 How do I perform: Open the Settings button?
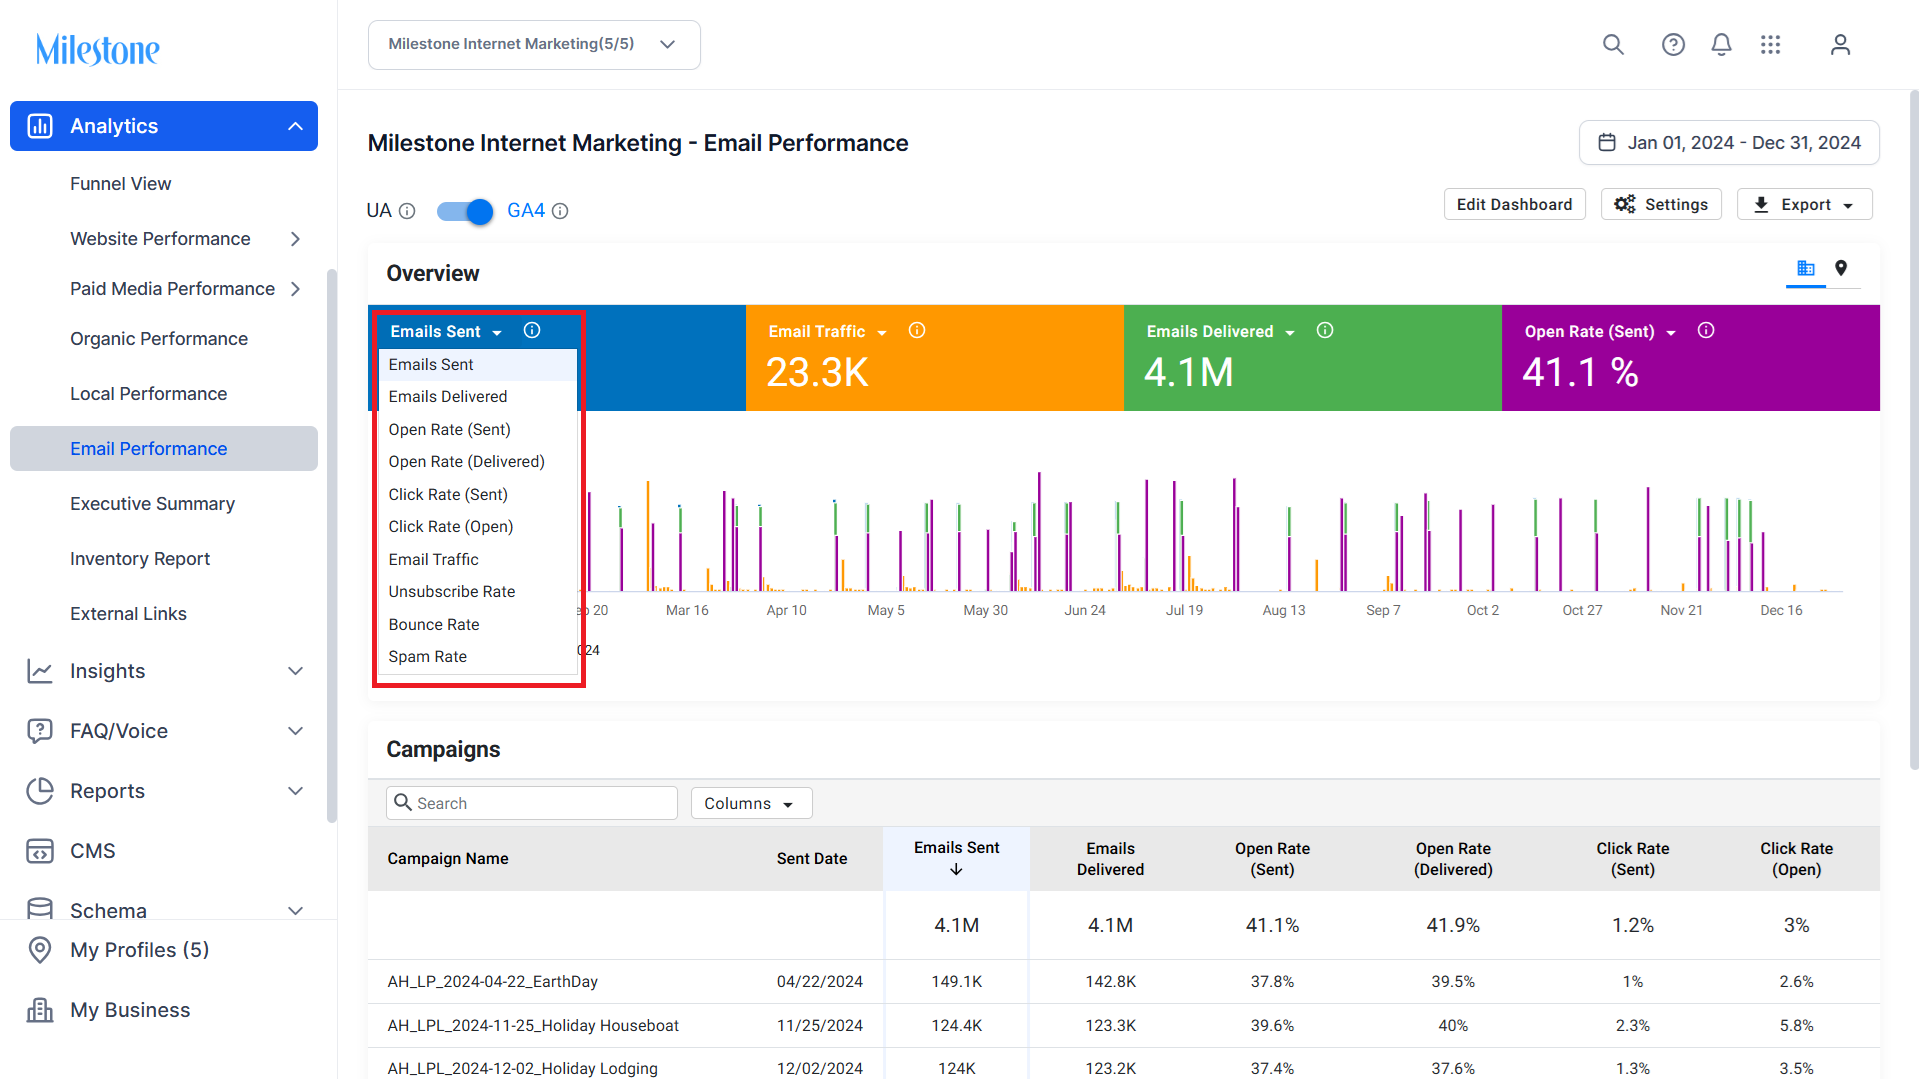(x=1661, y=204)
